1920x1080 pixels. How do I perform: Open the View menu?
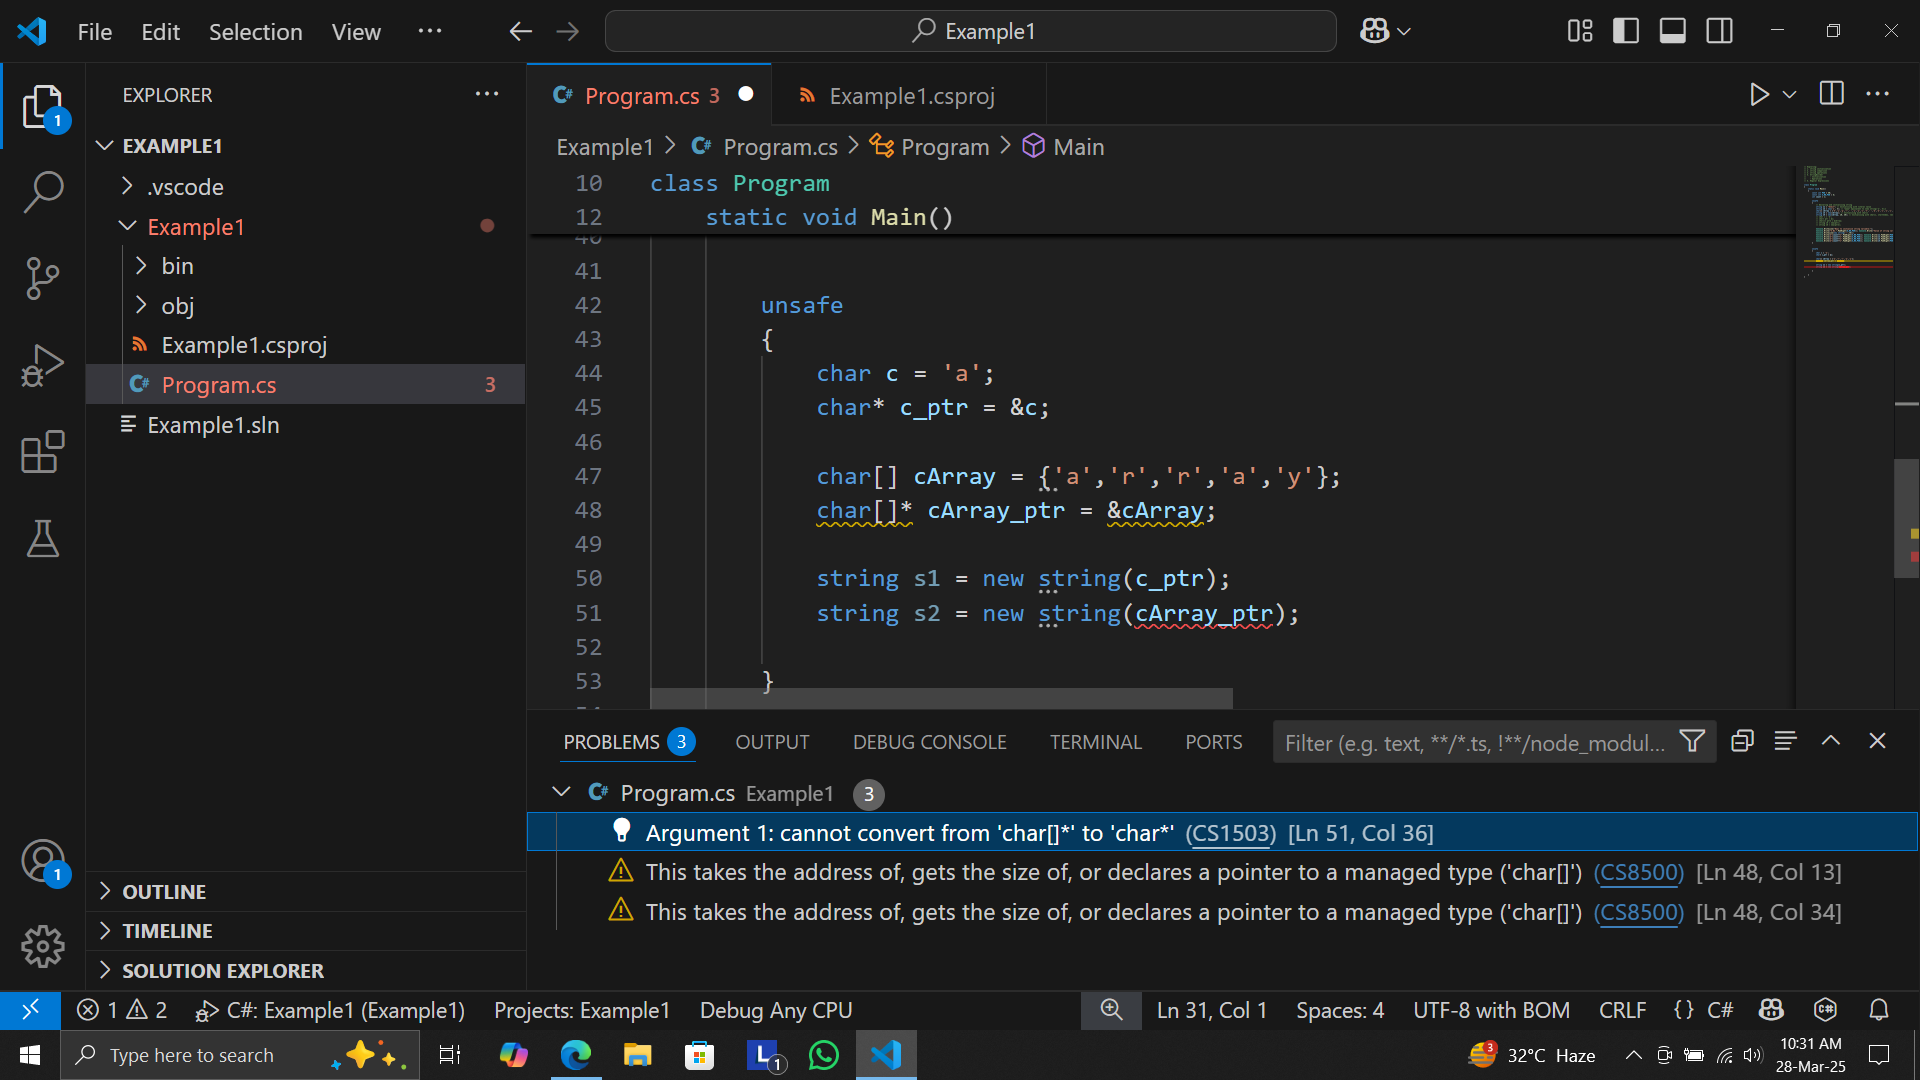[x=356, y=32]
